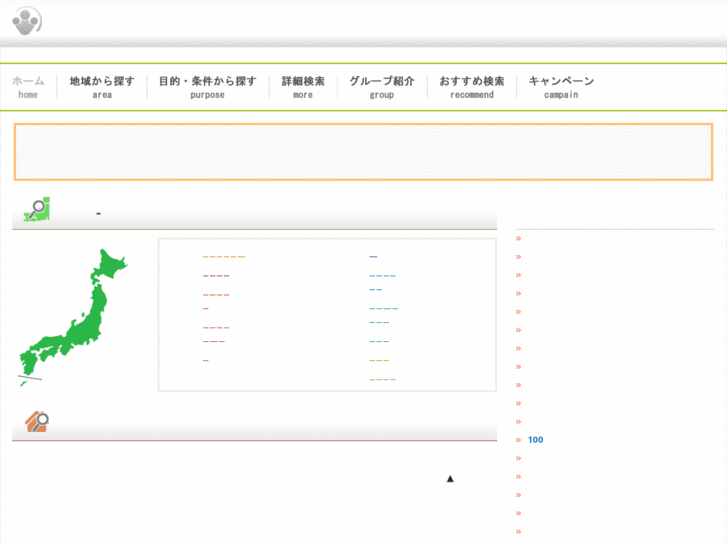Image resolution: width=727 pixels, height=545 pixels.
Task: Select the Okinawa inset on the Japan map
Action: [23, 383]
